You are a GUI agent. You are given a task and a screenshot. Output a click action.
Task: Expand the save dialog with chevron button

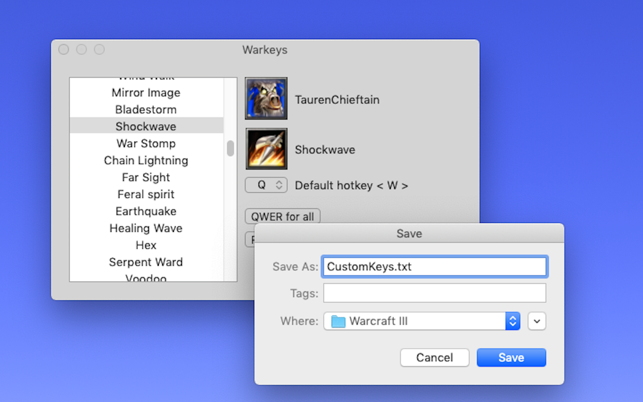click(x=538, y=321)
